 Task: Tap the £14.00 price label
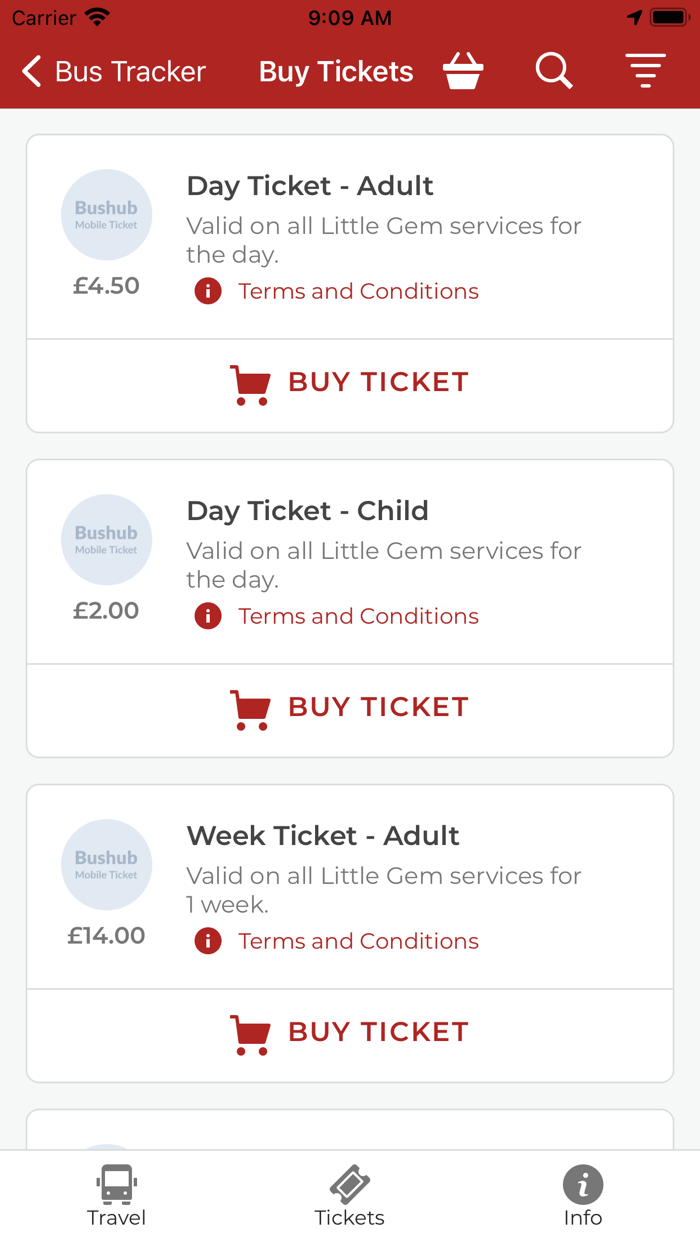[106, 936]
